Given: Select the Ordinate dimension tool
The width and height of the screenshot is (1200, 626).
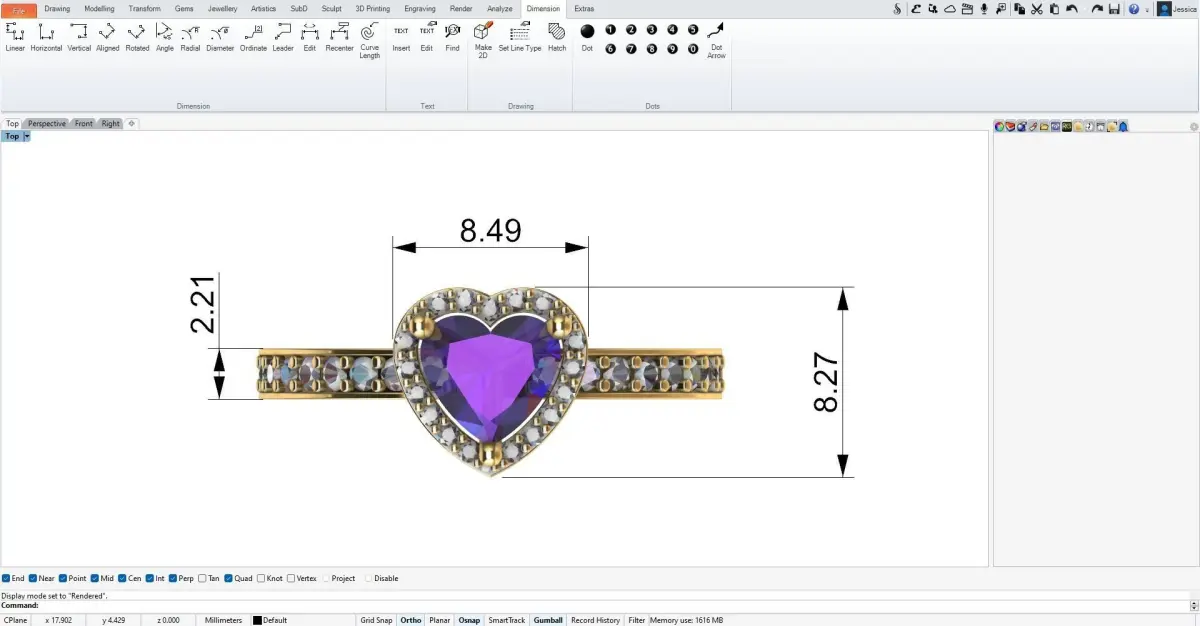Looking at the screenshot, I should pyautogui.click(x=253, y=38).
